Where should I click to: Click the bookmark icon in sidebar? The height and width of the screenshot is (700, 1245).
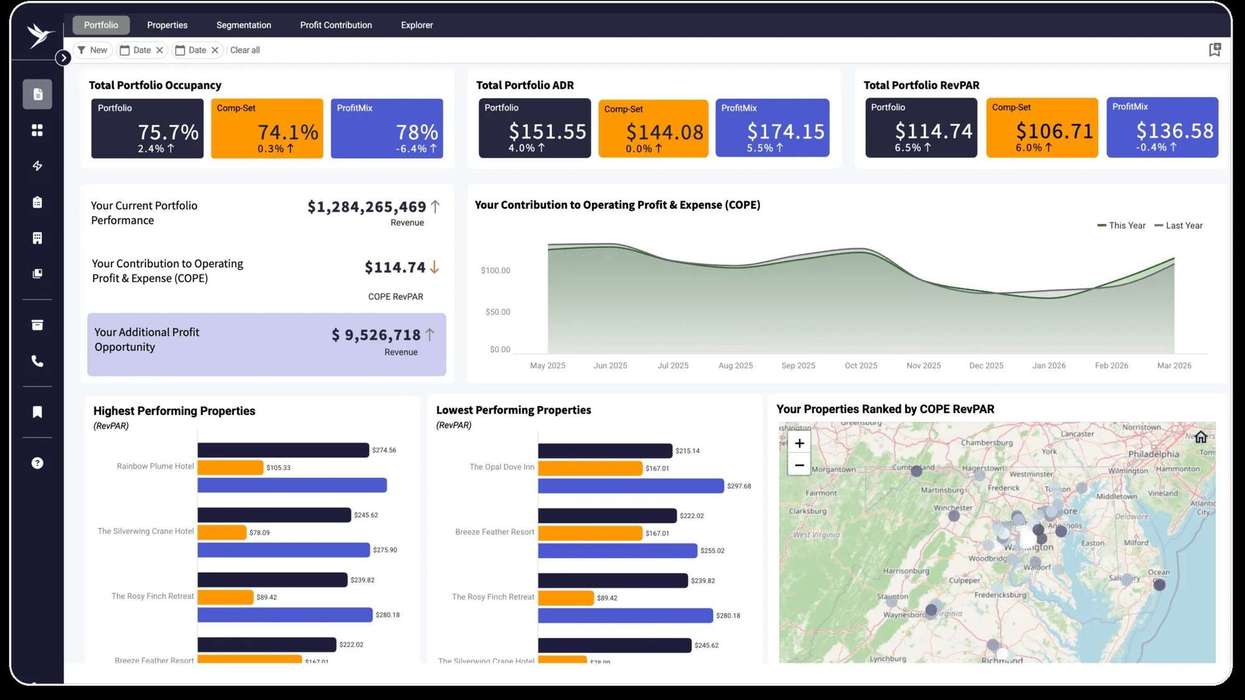point(37,412)
